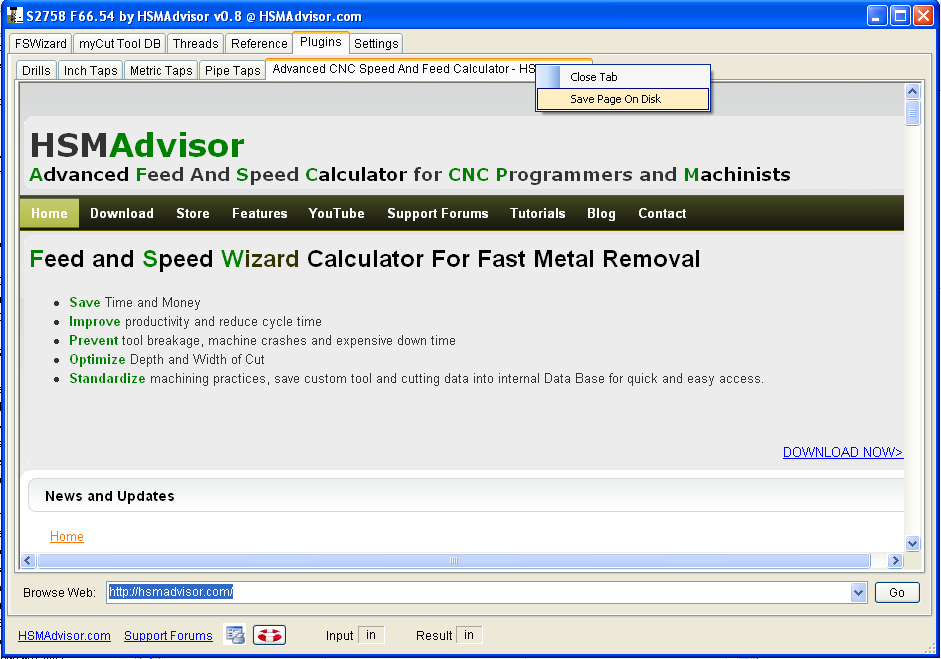Open the Inch Taps sub-tab
Image resolution: width=941 pixels, height=659 pixels.
pyautogui.click(x=91, y=70)
